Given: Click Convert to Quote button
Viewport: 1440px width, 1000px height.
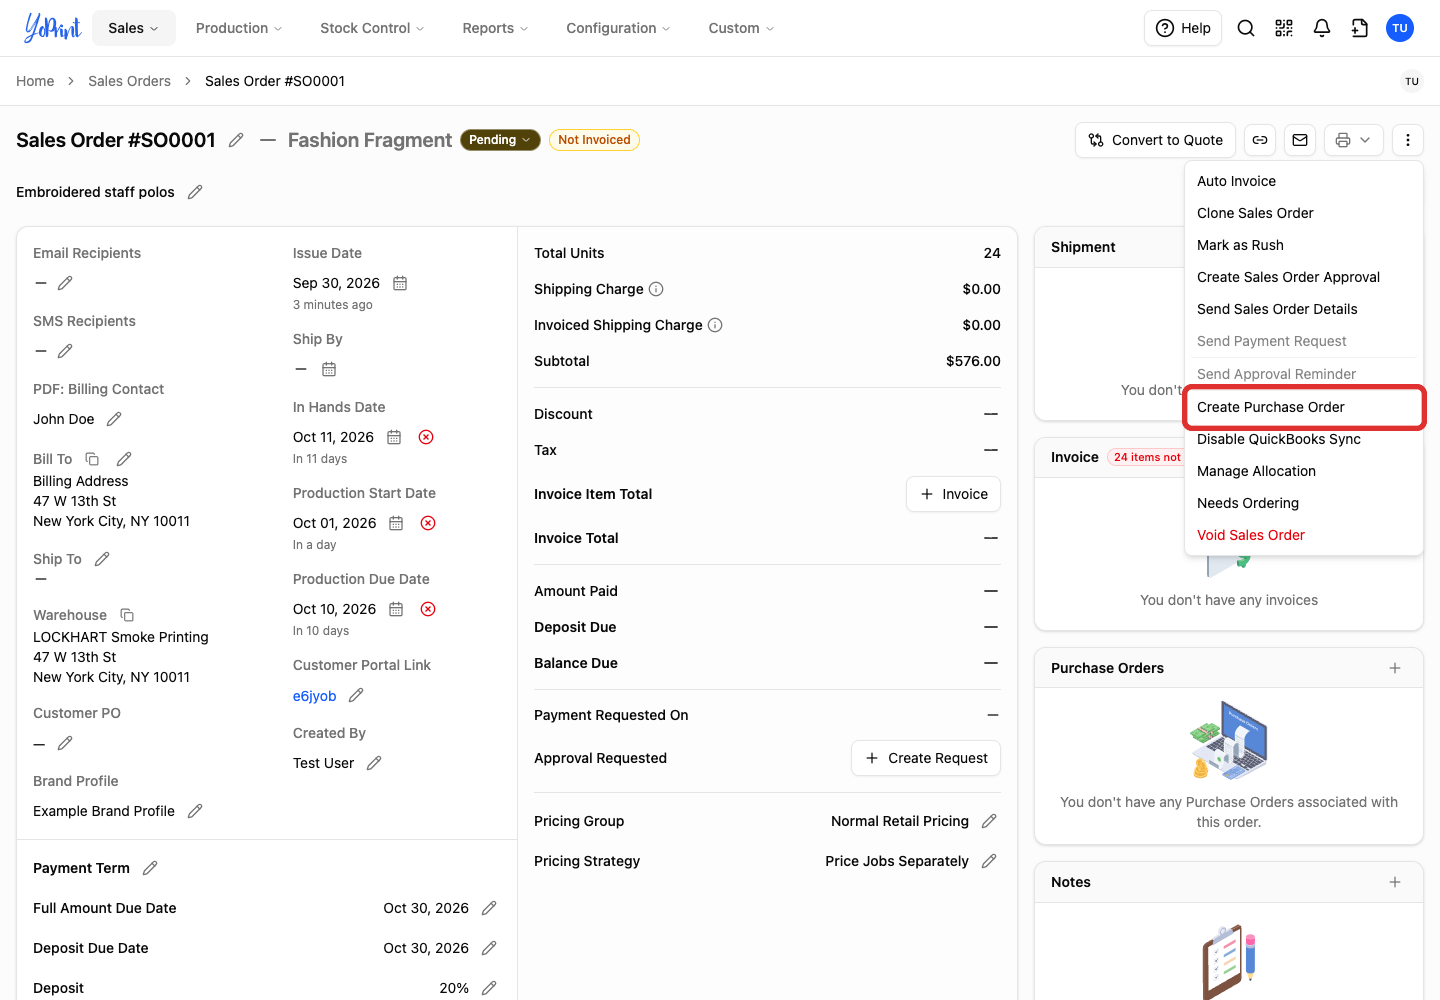Looking at the screenshot, I should (x=1156, y=140).
